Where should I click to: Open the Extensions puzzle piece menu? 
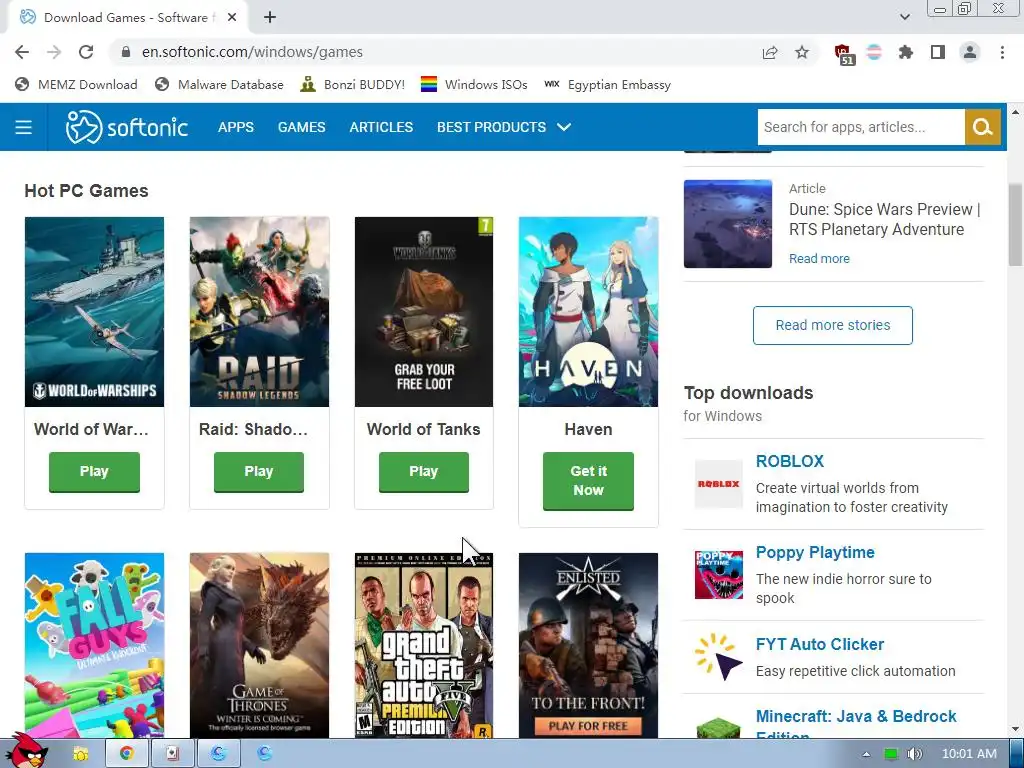coord(905,52)
